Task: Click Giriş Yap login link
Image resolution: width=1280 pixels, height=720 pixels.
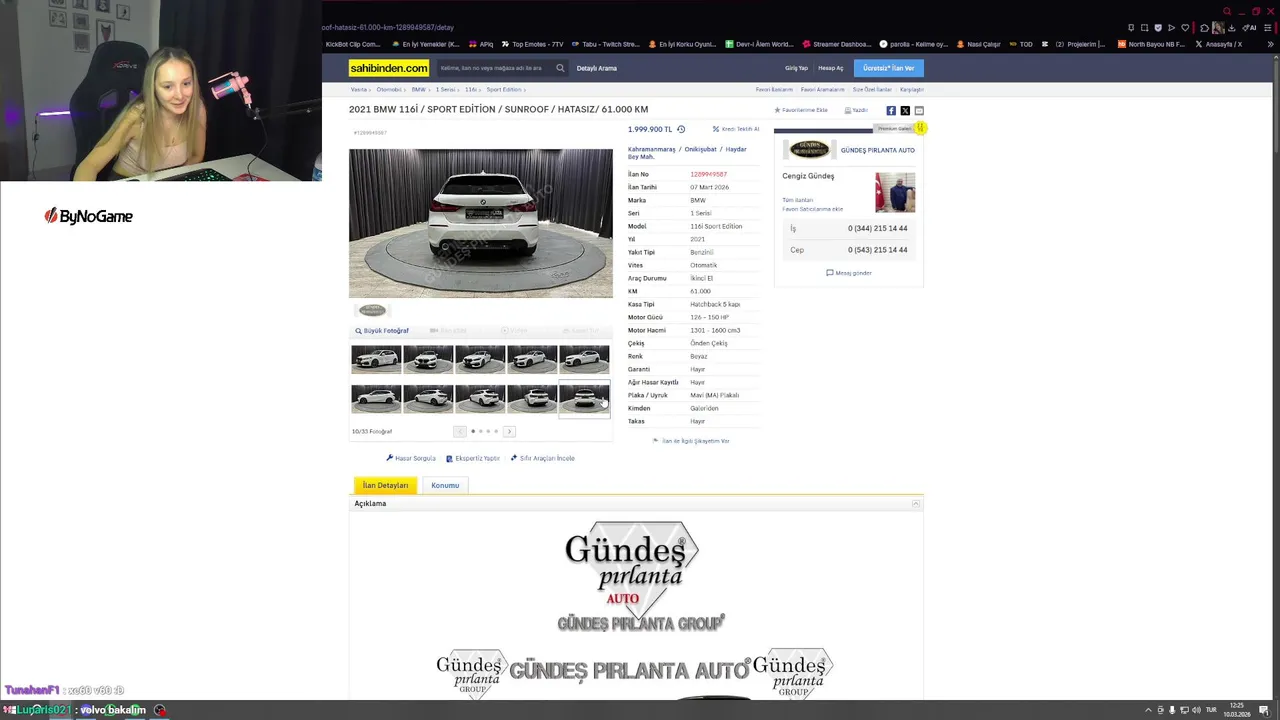Action: point(796,68)
